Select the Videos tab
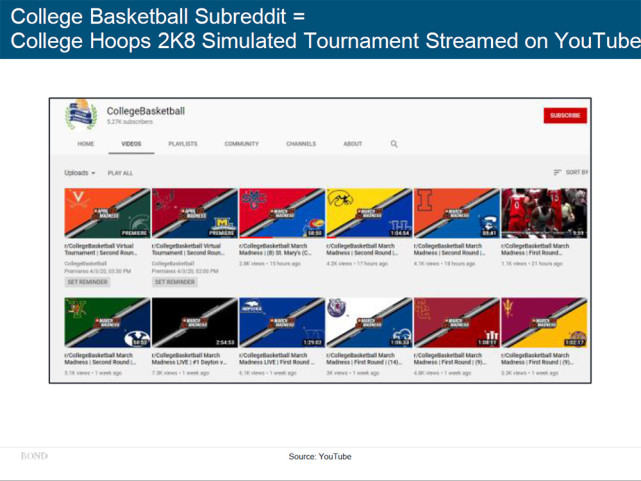The height and width of the screenshot is (481, 641). (131, 144)
